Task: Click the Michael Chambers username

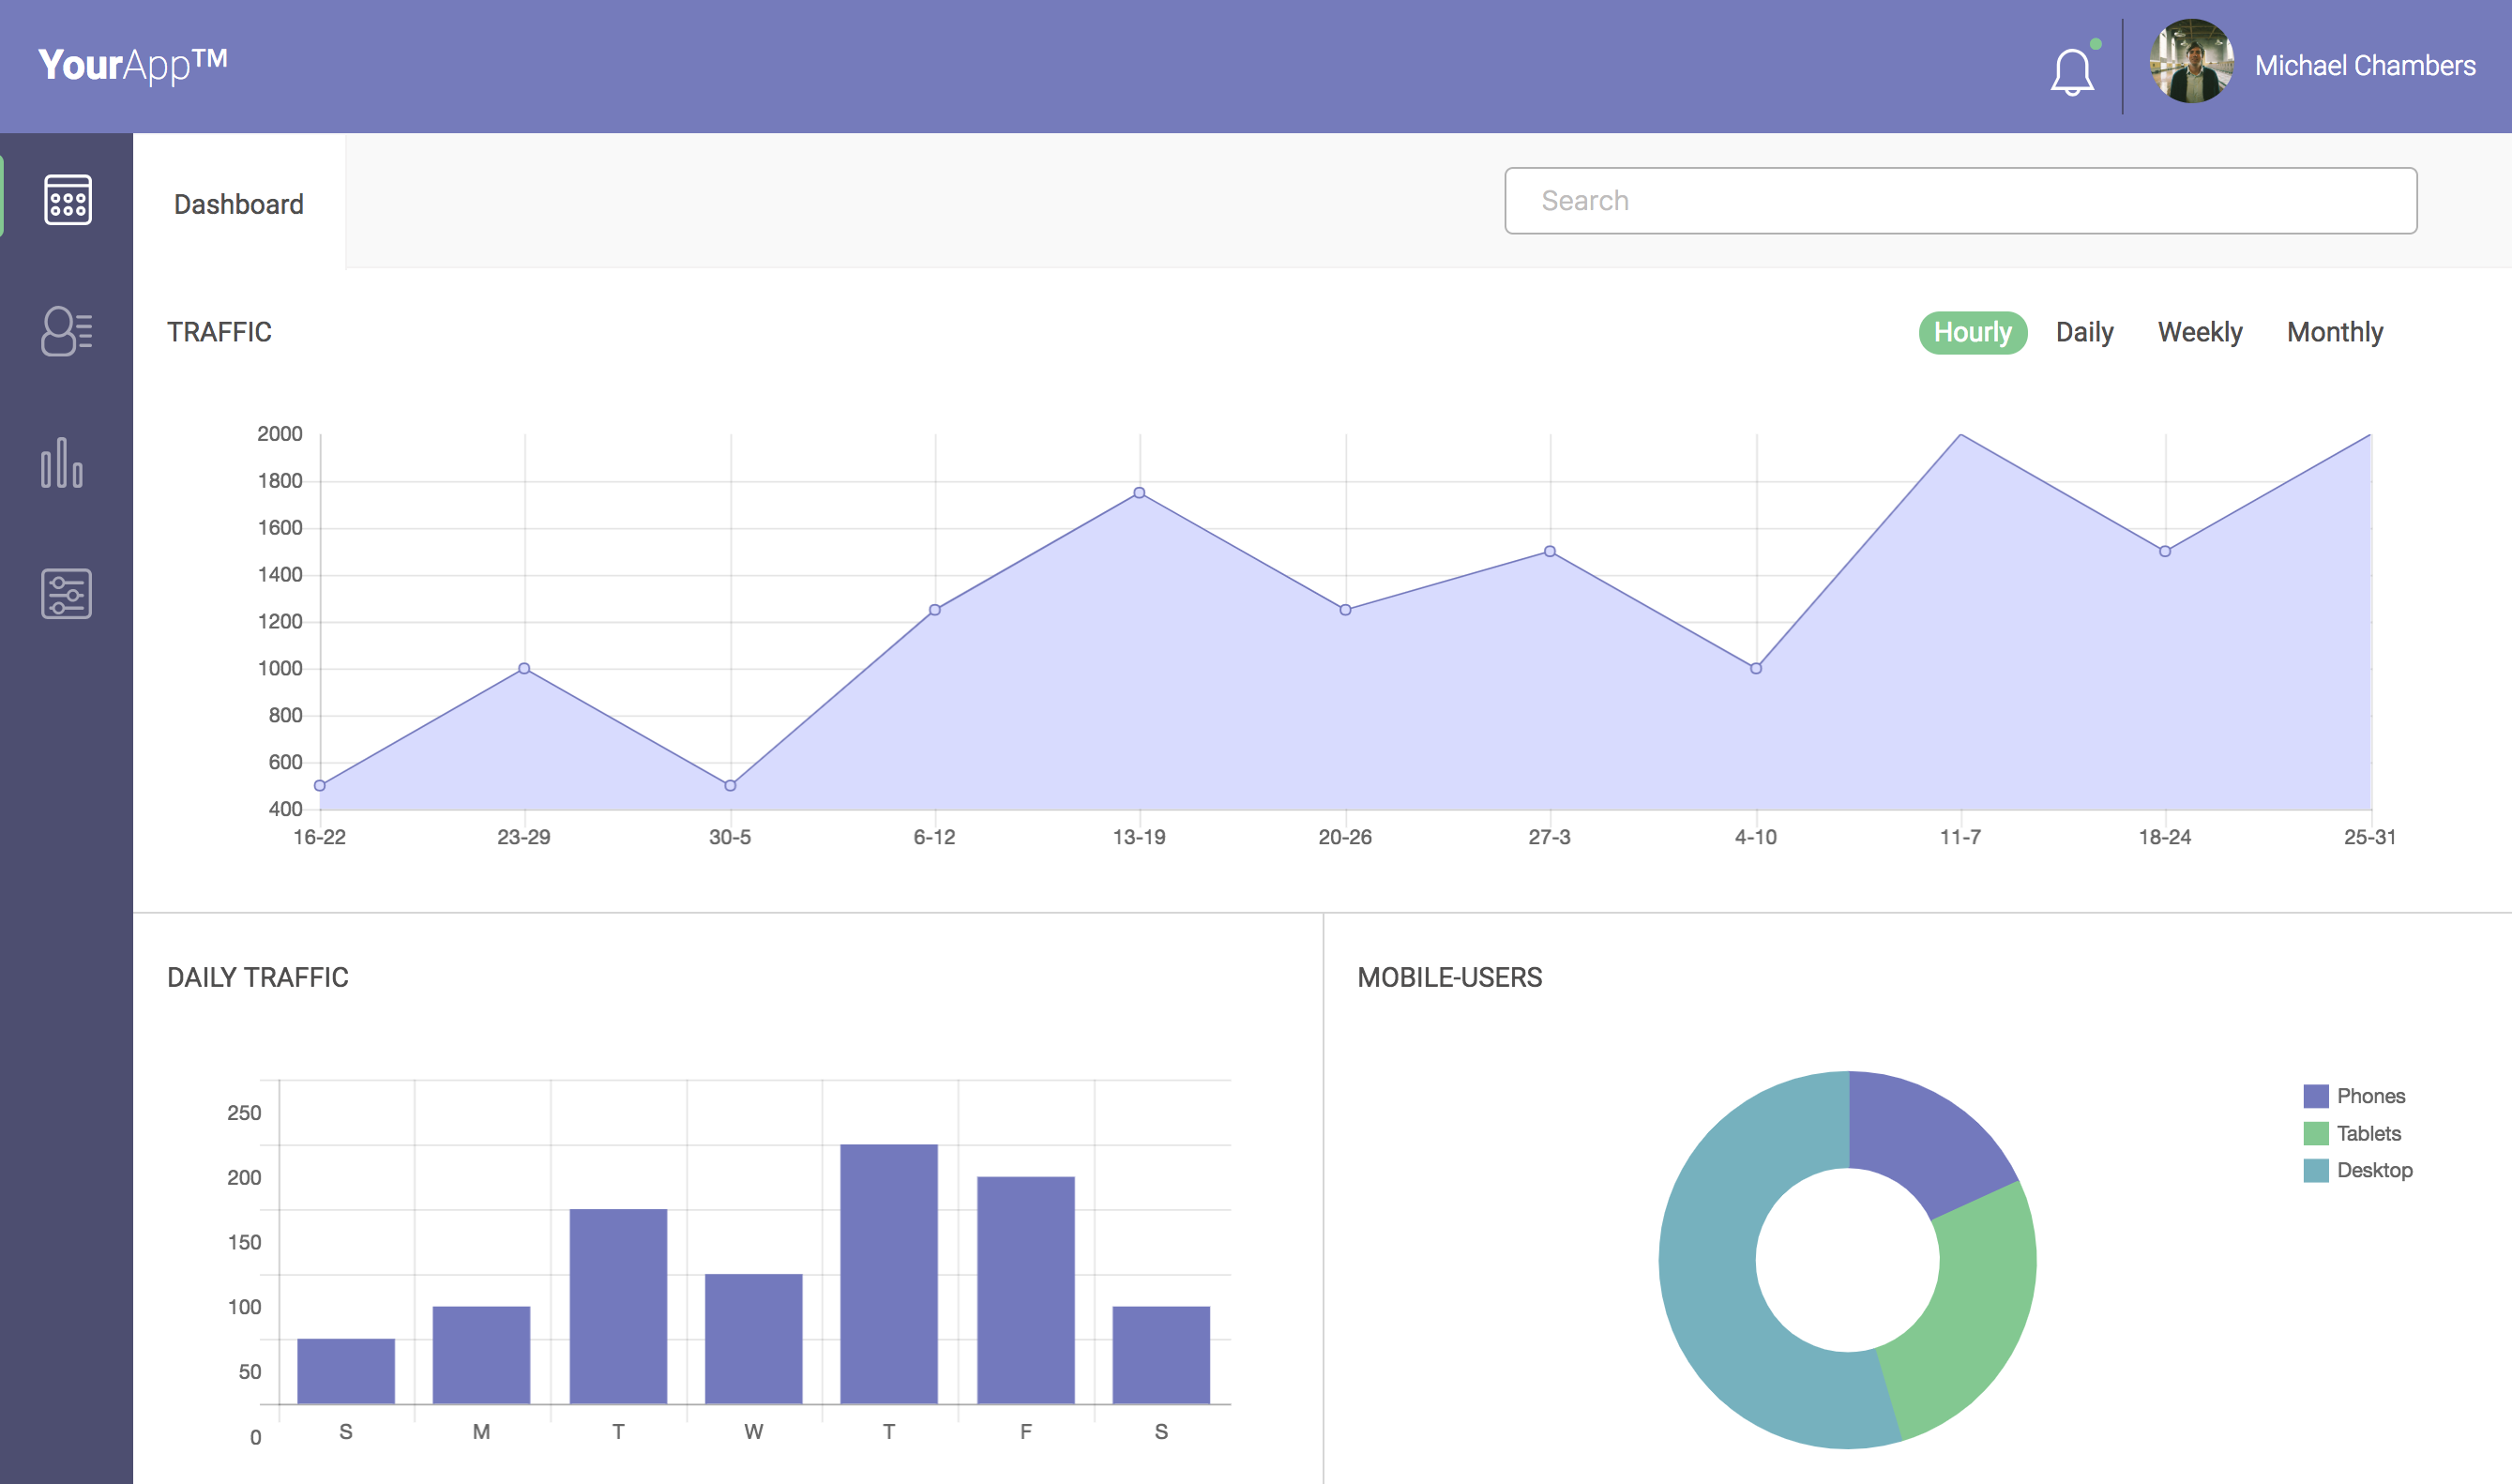Action: click(x=2364, y=66)
